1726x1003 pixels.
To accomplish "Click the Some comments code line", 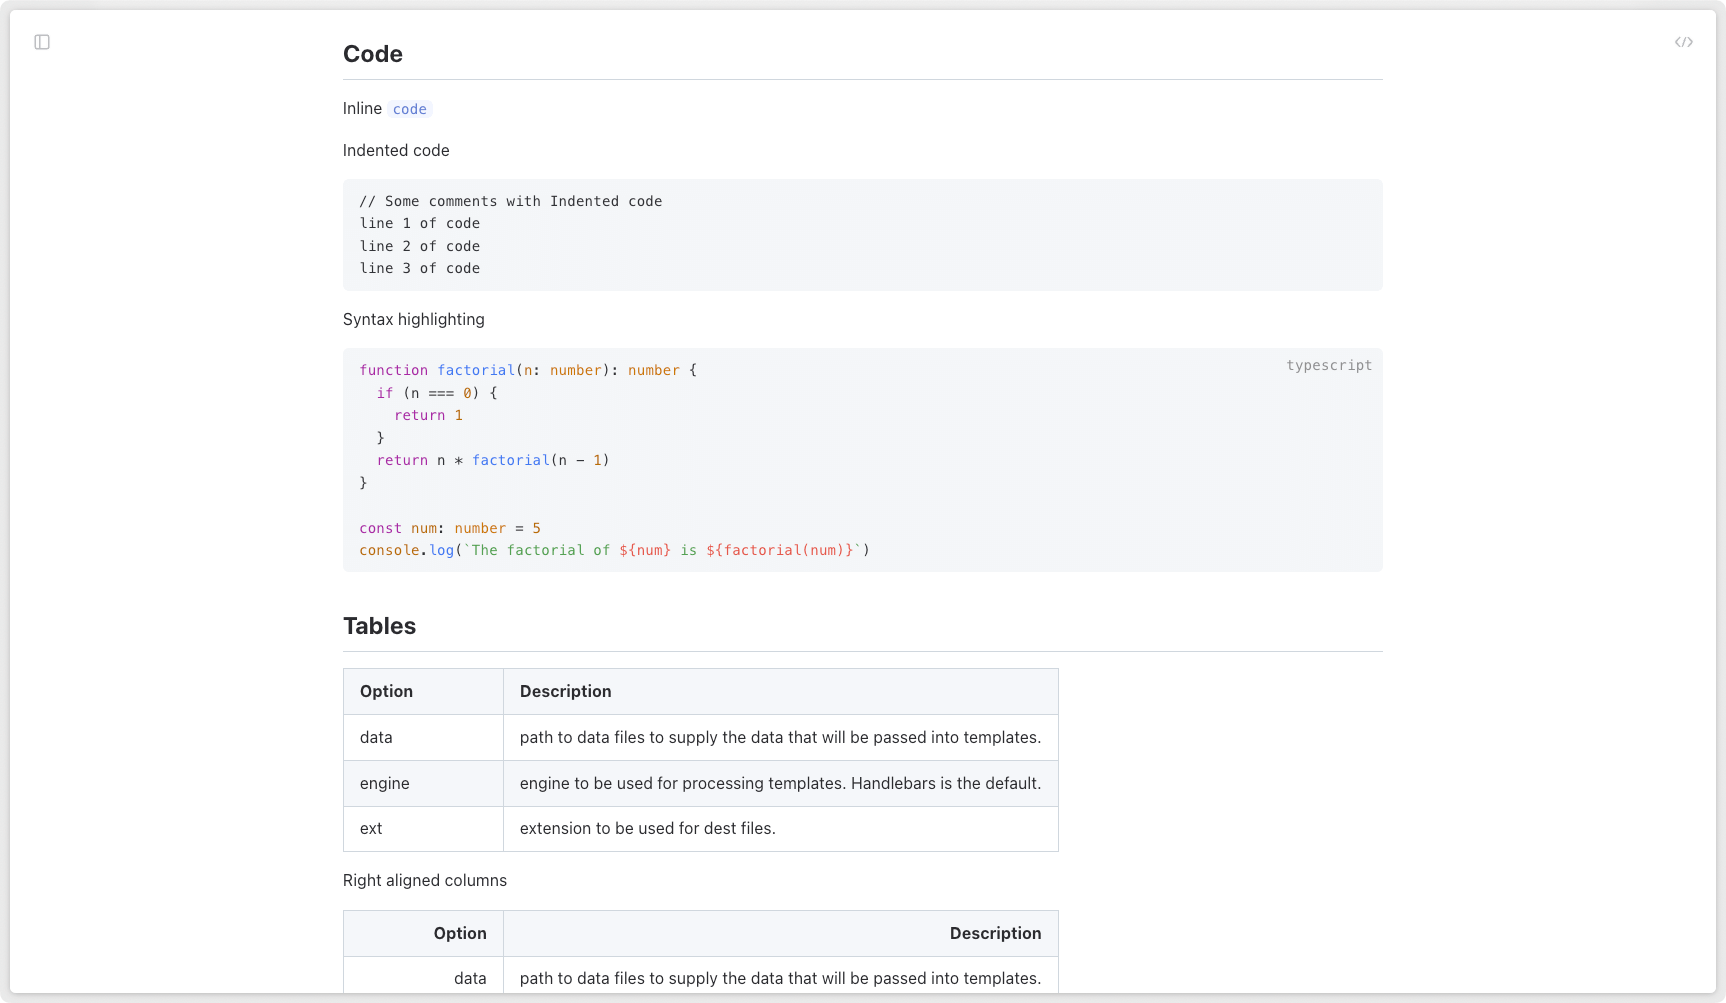I will [511, 201].
